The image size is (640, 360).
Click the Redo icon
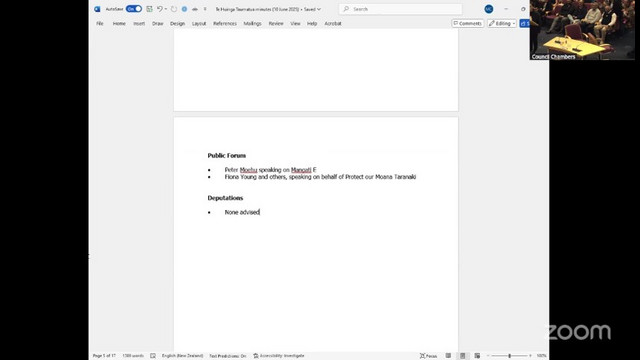click(x=174, y=9)
